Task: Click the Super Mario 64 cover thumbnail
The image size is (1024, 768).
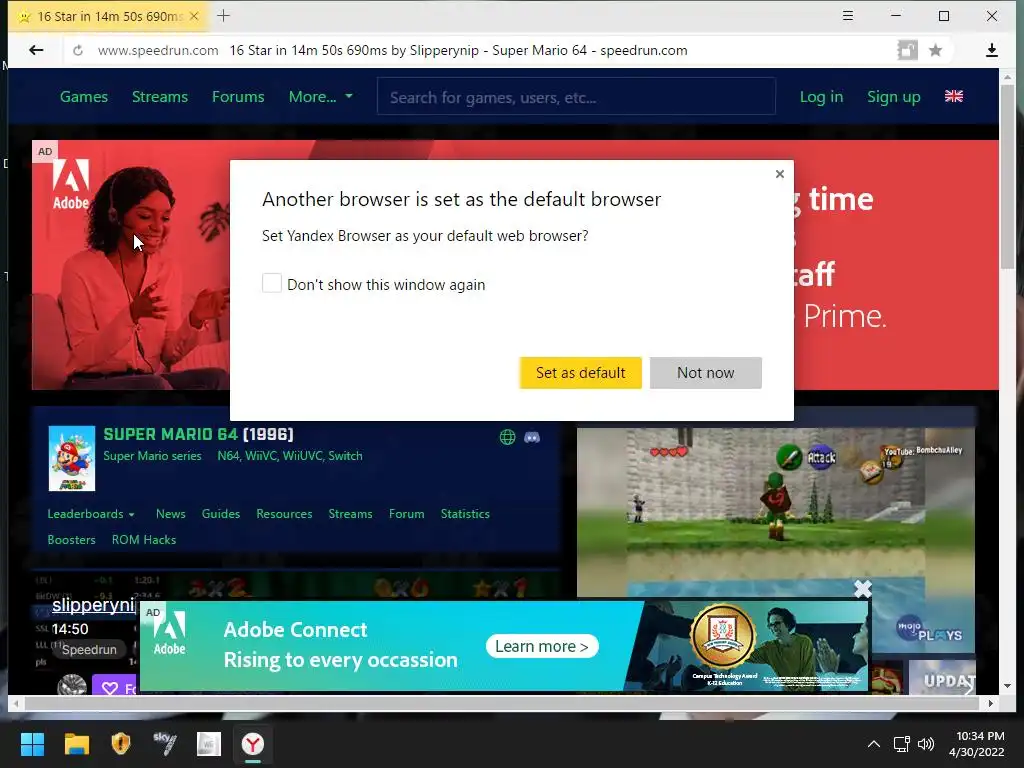Action: tap(72, 458)
